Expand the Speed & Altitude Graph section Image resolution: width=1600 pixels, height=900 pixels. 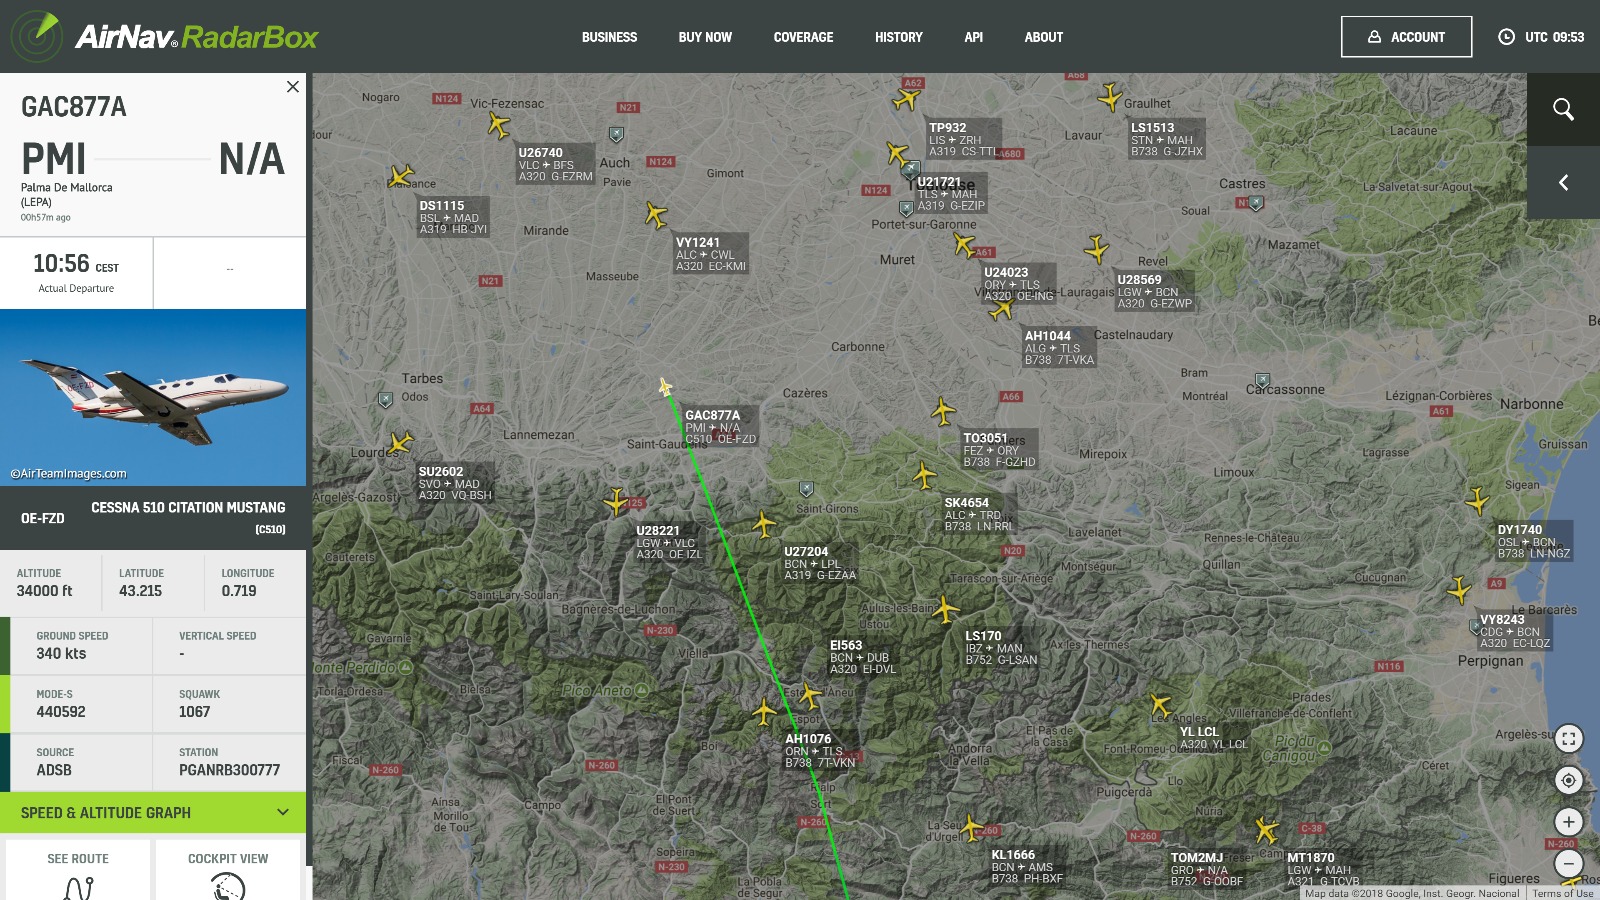pyautogui.click(x=153, y=812)
